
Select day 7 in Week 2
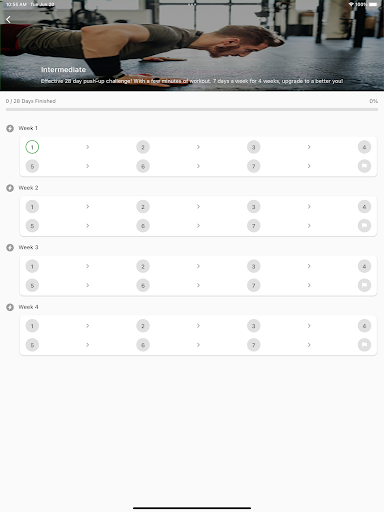coord(254,226)
